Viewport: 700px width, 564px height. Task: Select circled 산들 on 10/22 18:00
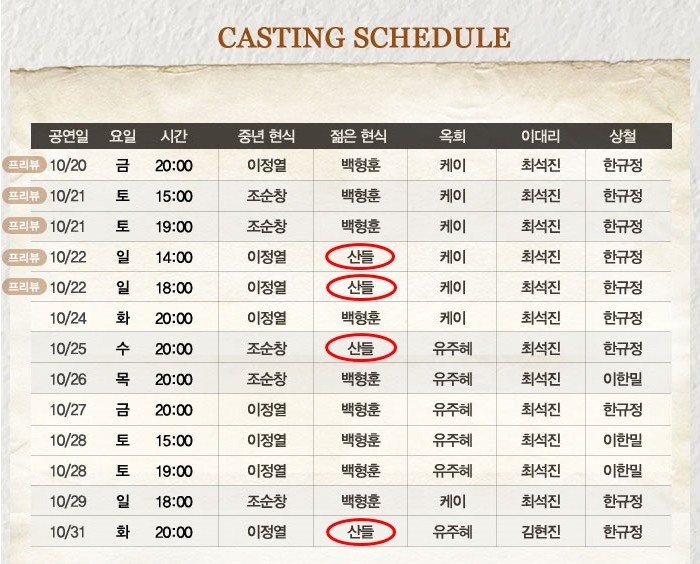coord(361,288)
